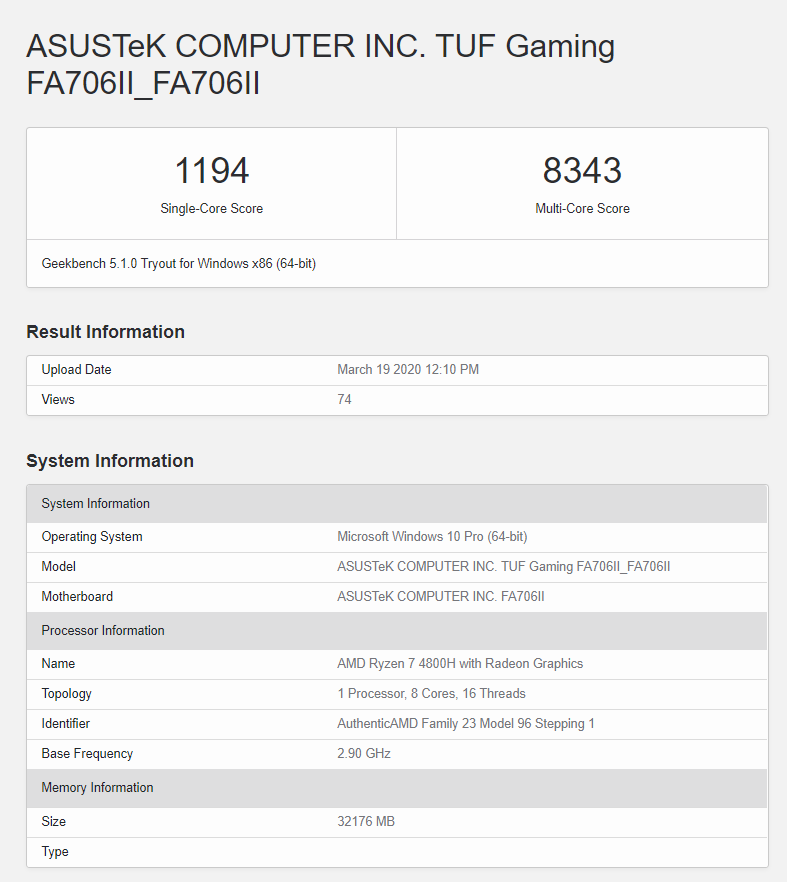787x882 pixels.
Task: Click the memory Type label
Action: pyautogui.click(x=55, y=852)
